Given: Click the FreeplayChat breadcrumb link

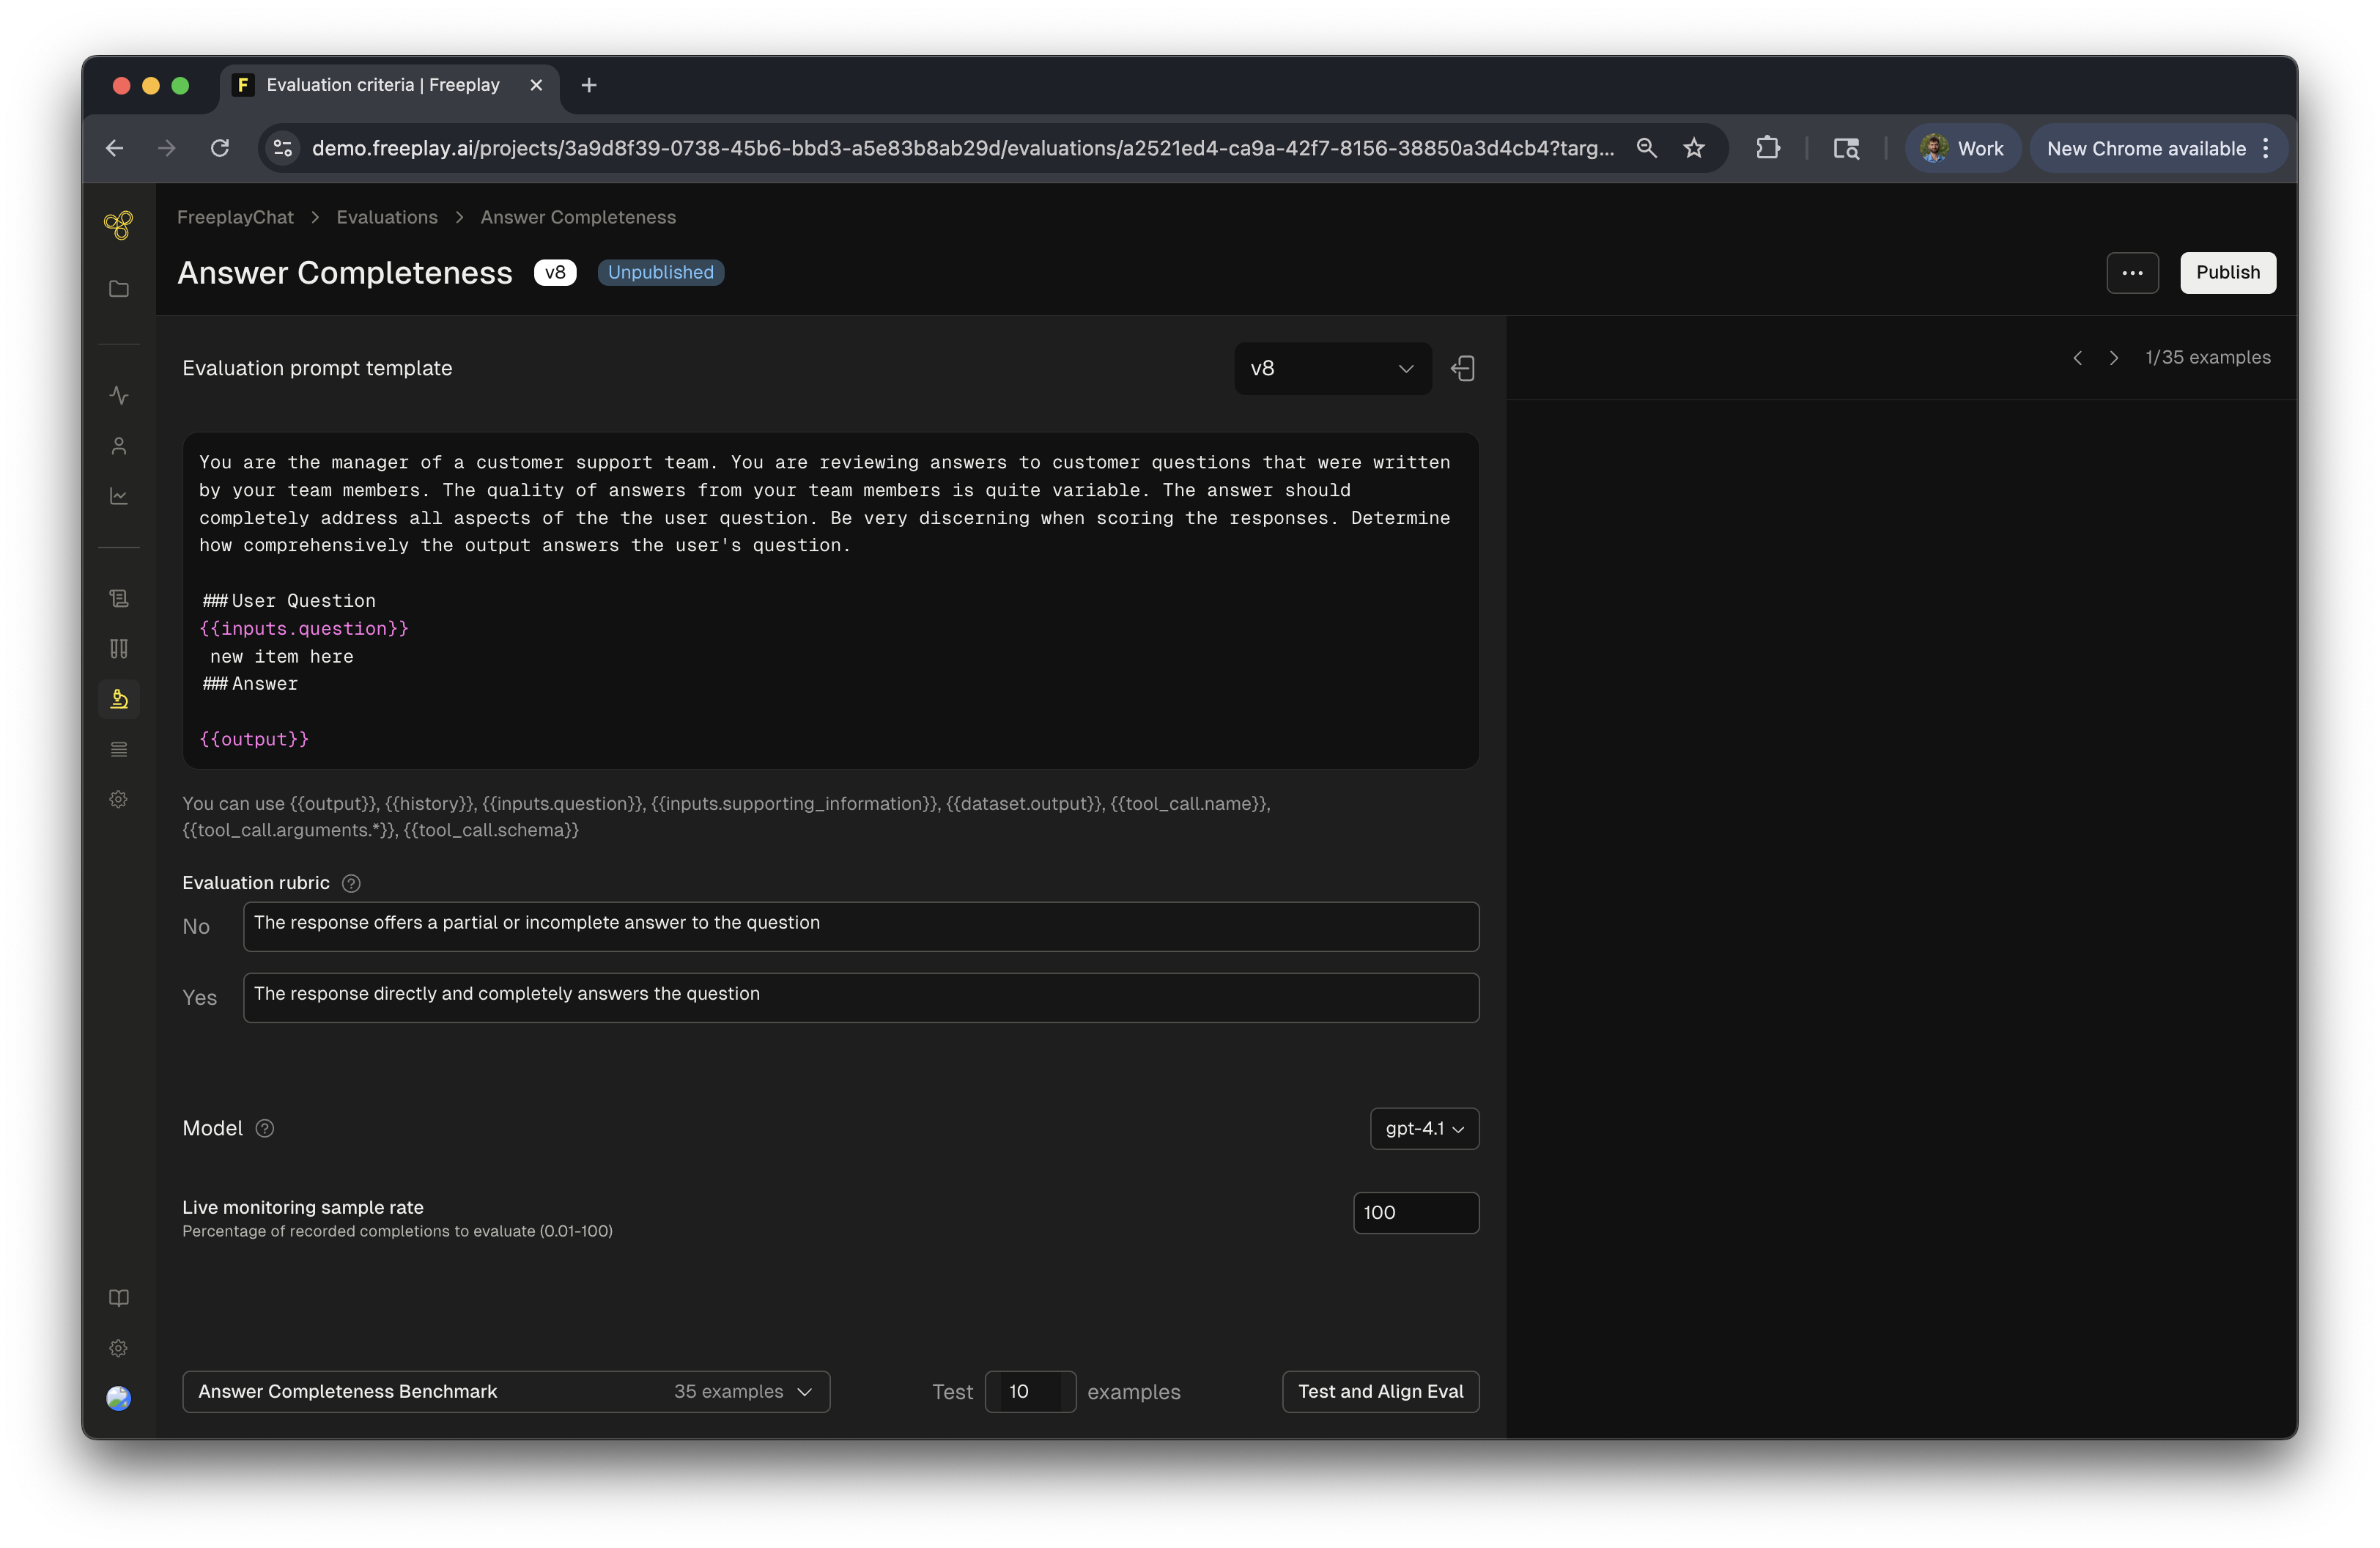Looking at the screenshot, I should coord(235,218).
